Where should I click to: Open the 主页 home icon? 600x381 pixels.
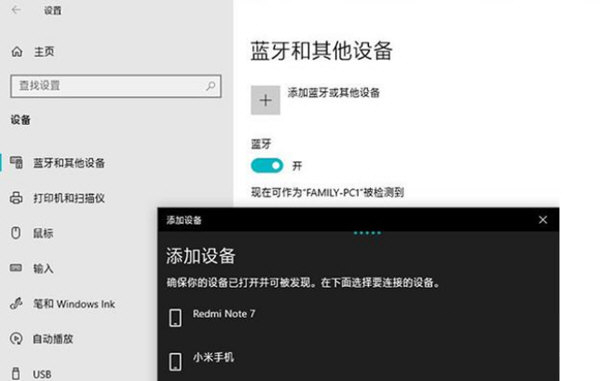tap(17, 51)
